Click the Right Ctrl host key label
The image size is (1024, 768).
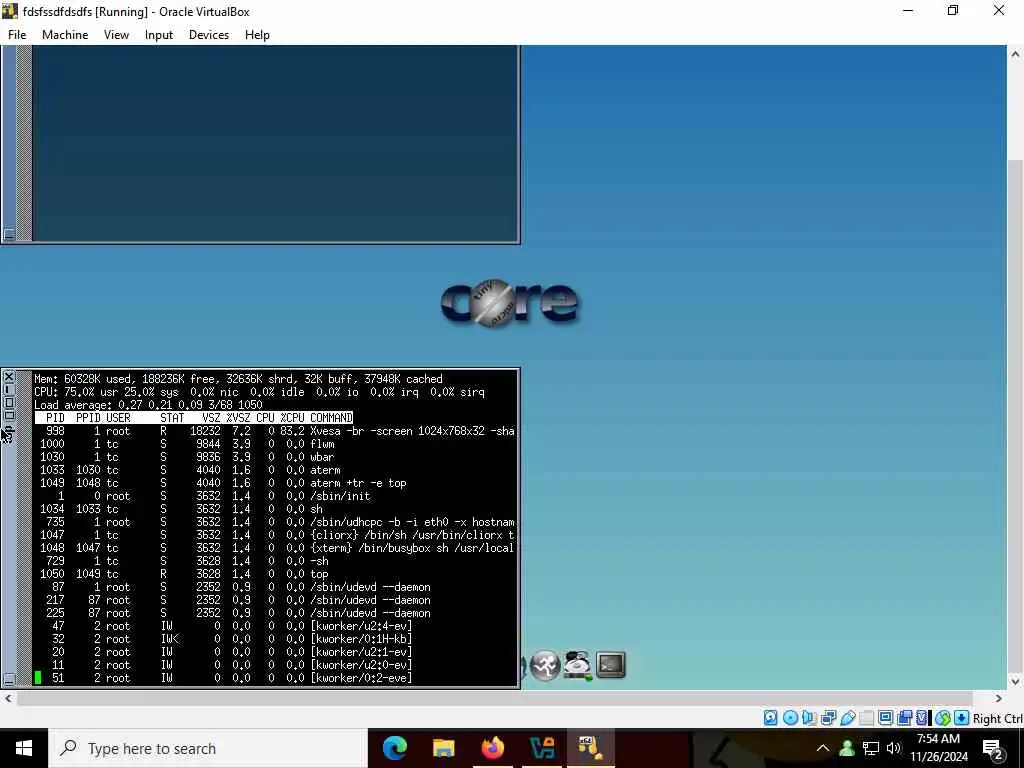(998, 718)
